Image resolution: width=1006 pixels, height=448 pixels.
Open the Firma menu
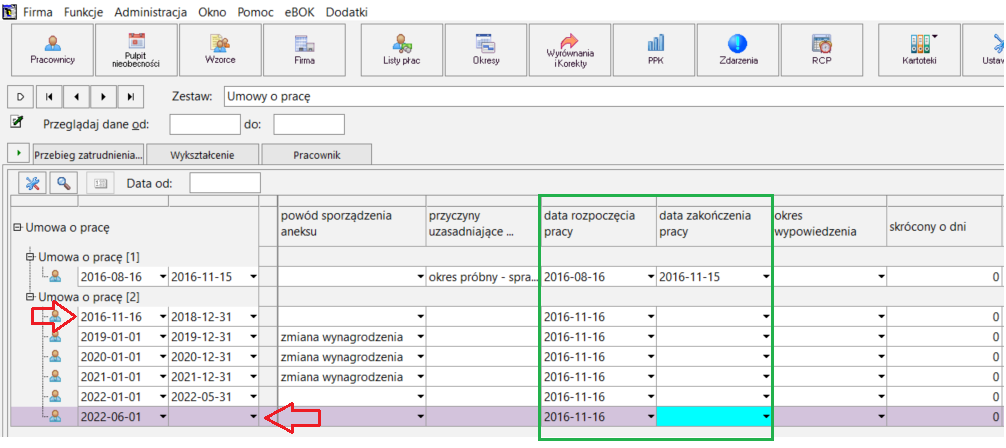[x=38, y=12]
